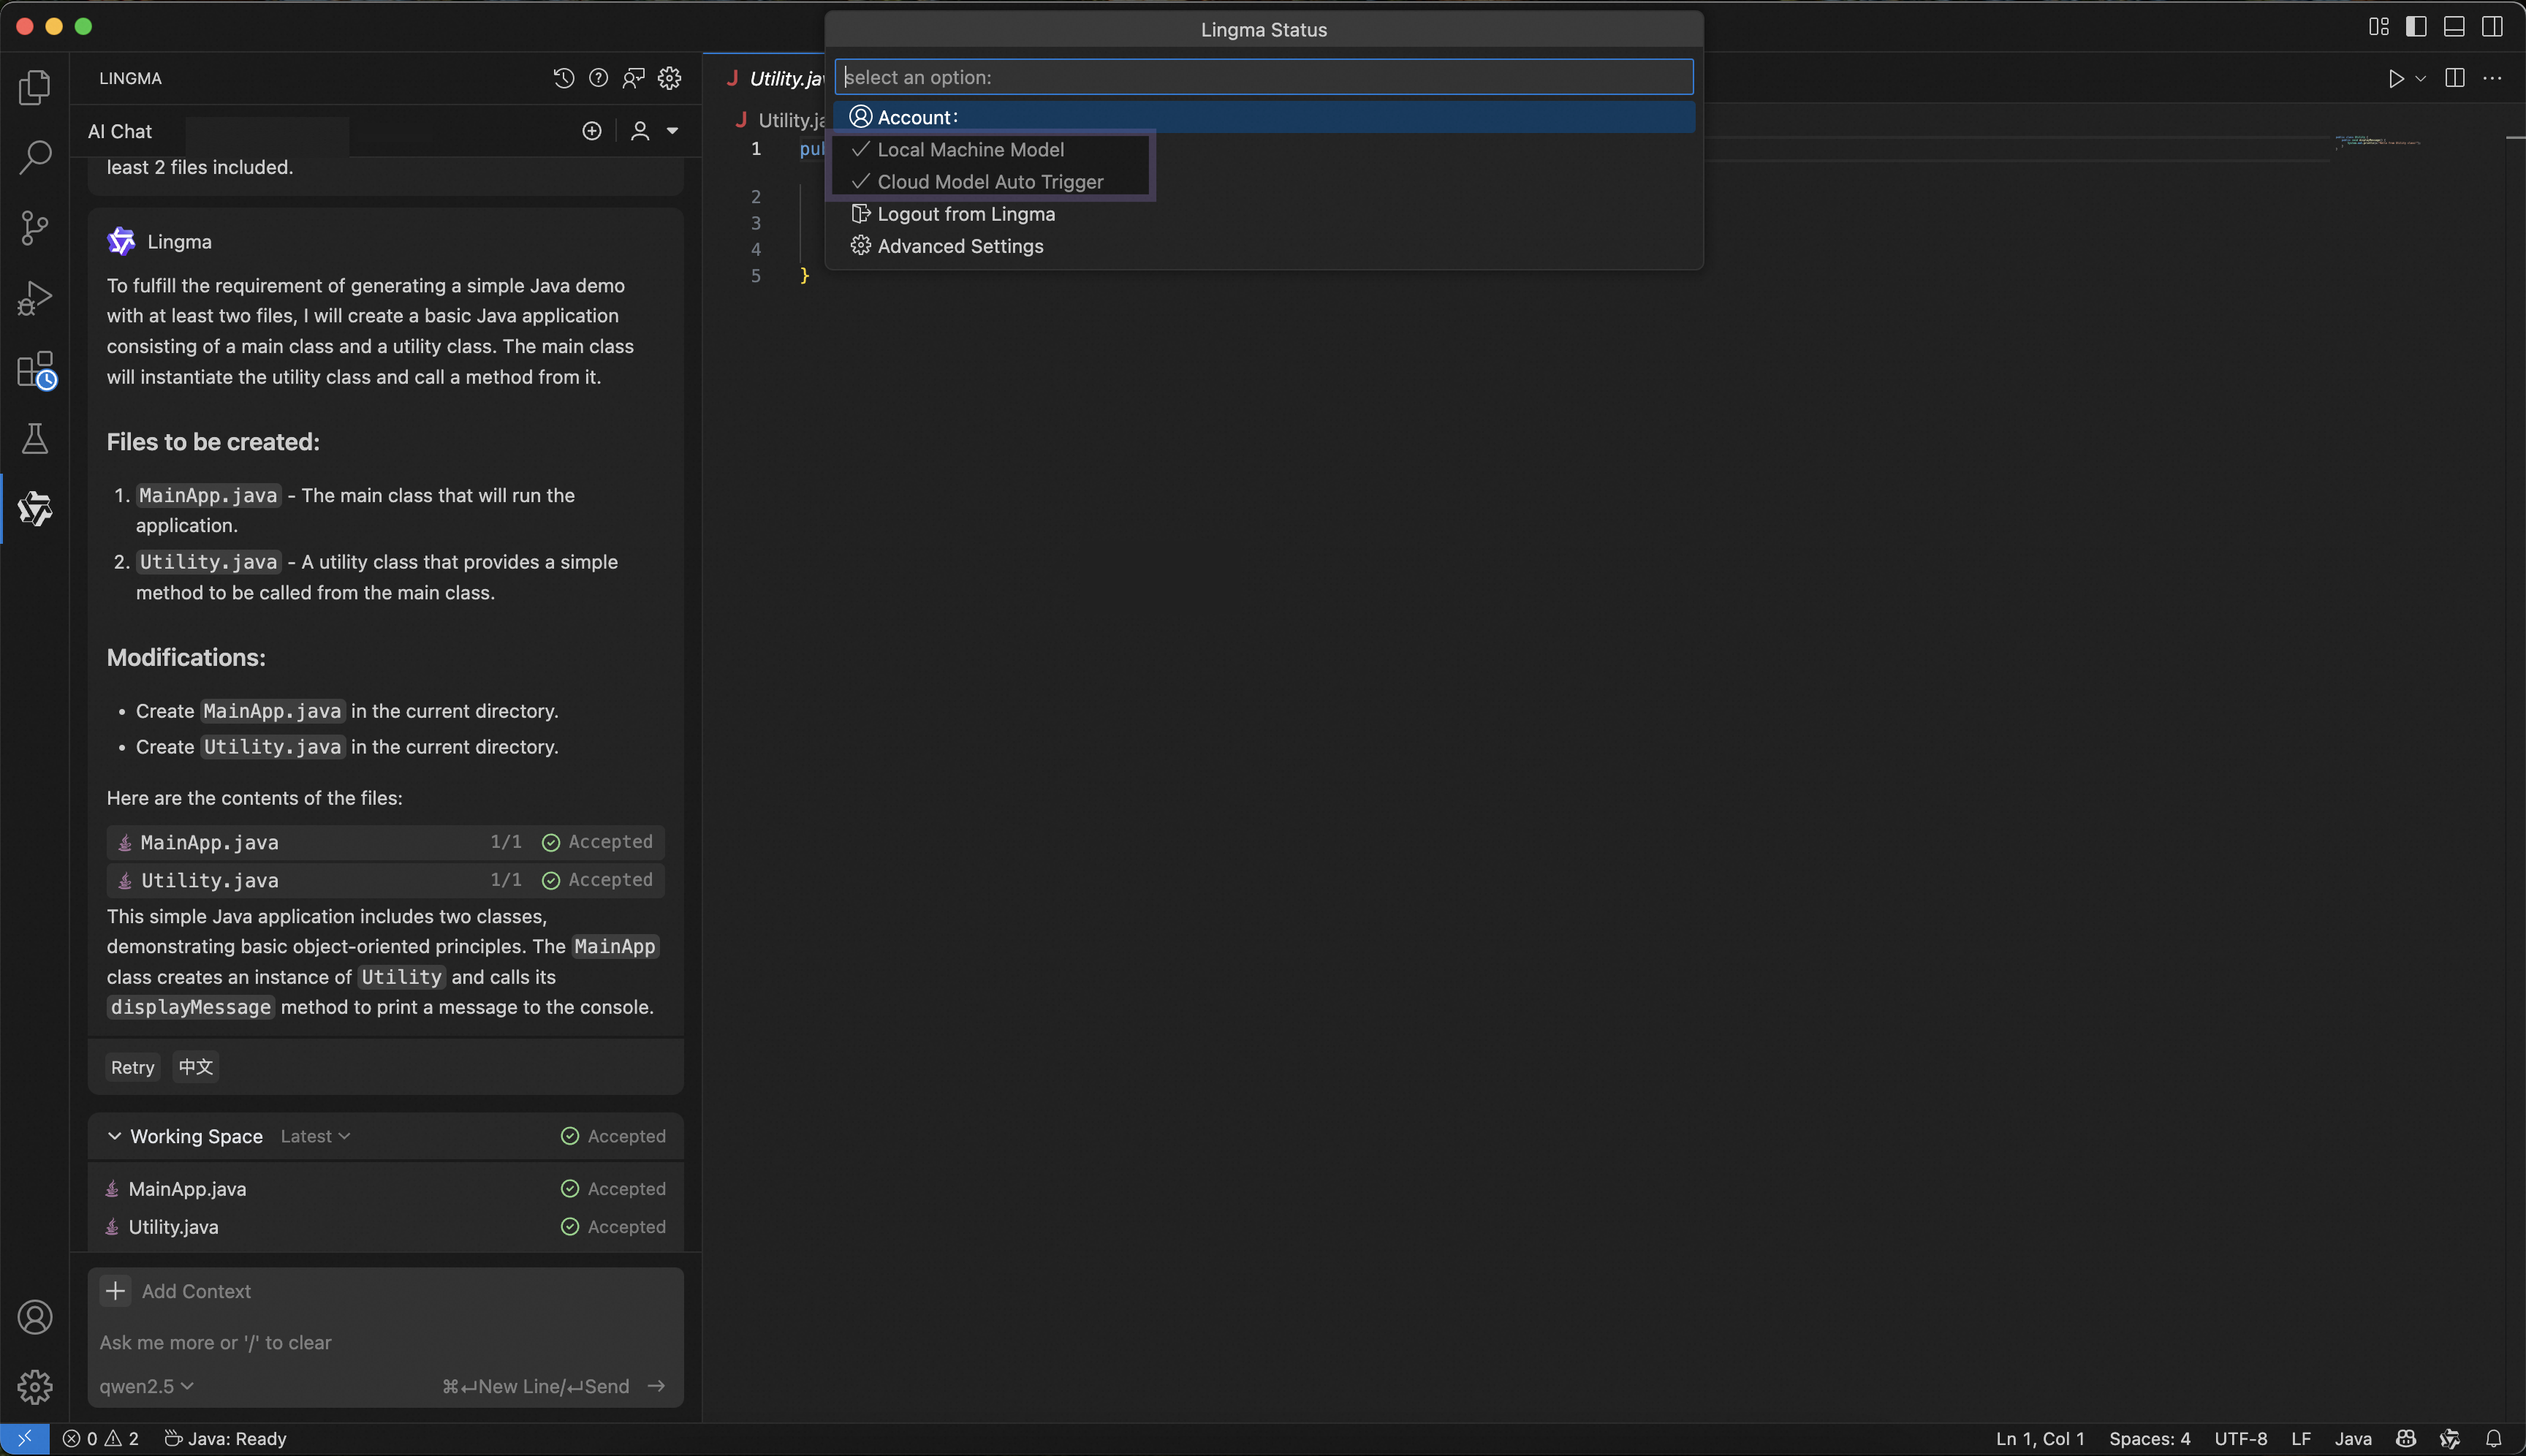Switch to the AI Chat tab
This screenshot has height=1456, width=2526.
[120, 131]
